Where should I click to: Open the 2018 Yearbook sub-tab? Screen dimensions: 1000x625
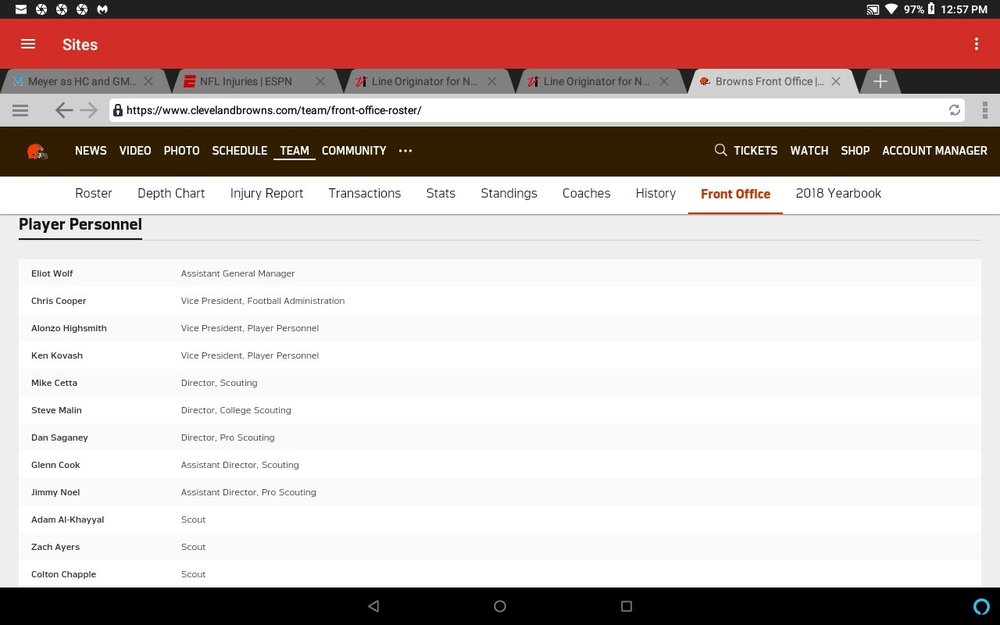[839, 193]
